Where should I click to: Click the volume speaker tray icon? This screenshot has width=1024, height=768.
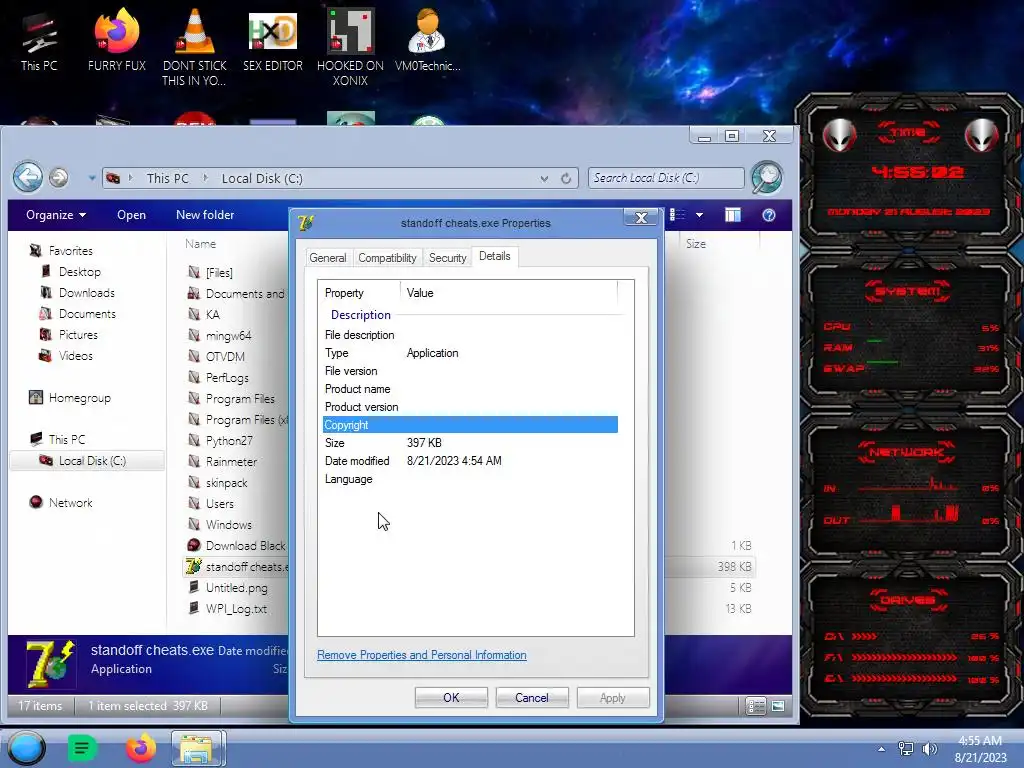click(x=929, y=749)
